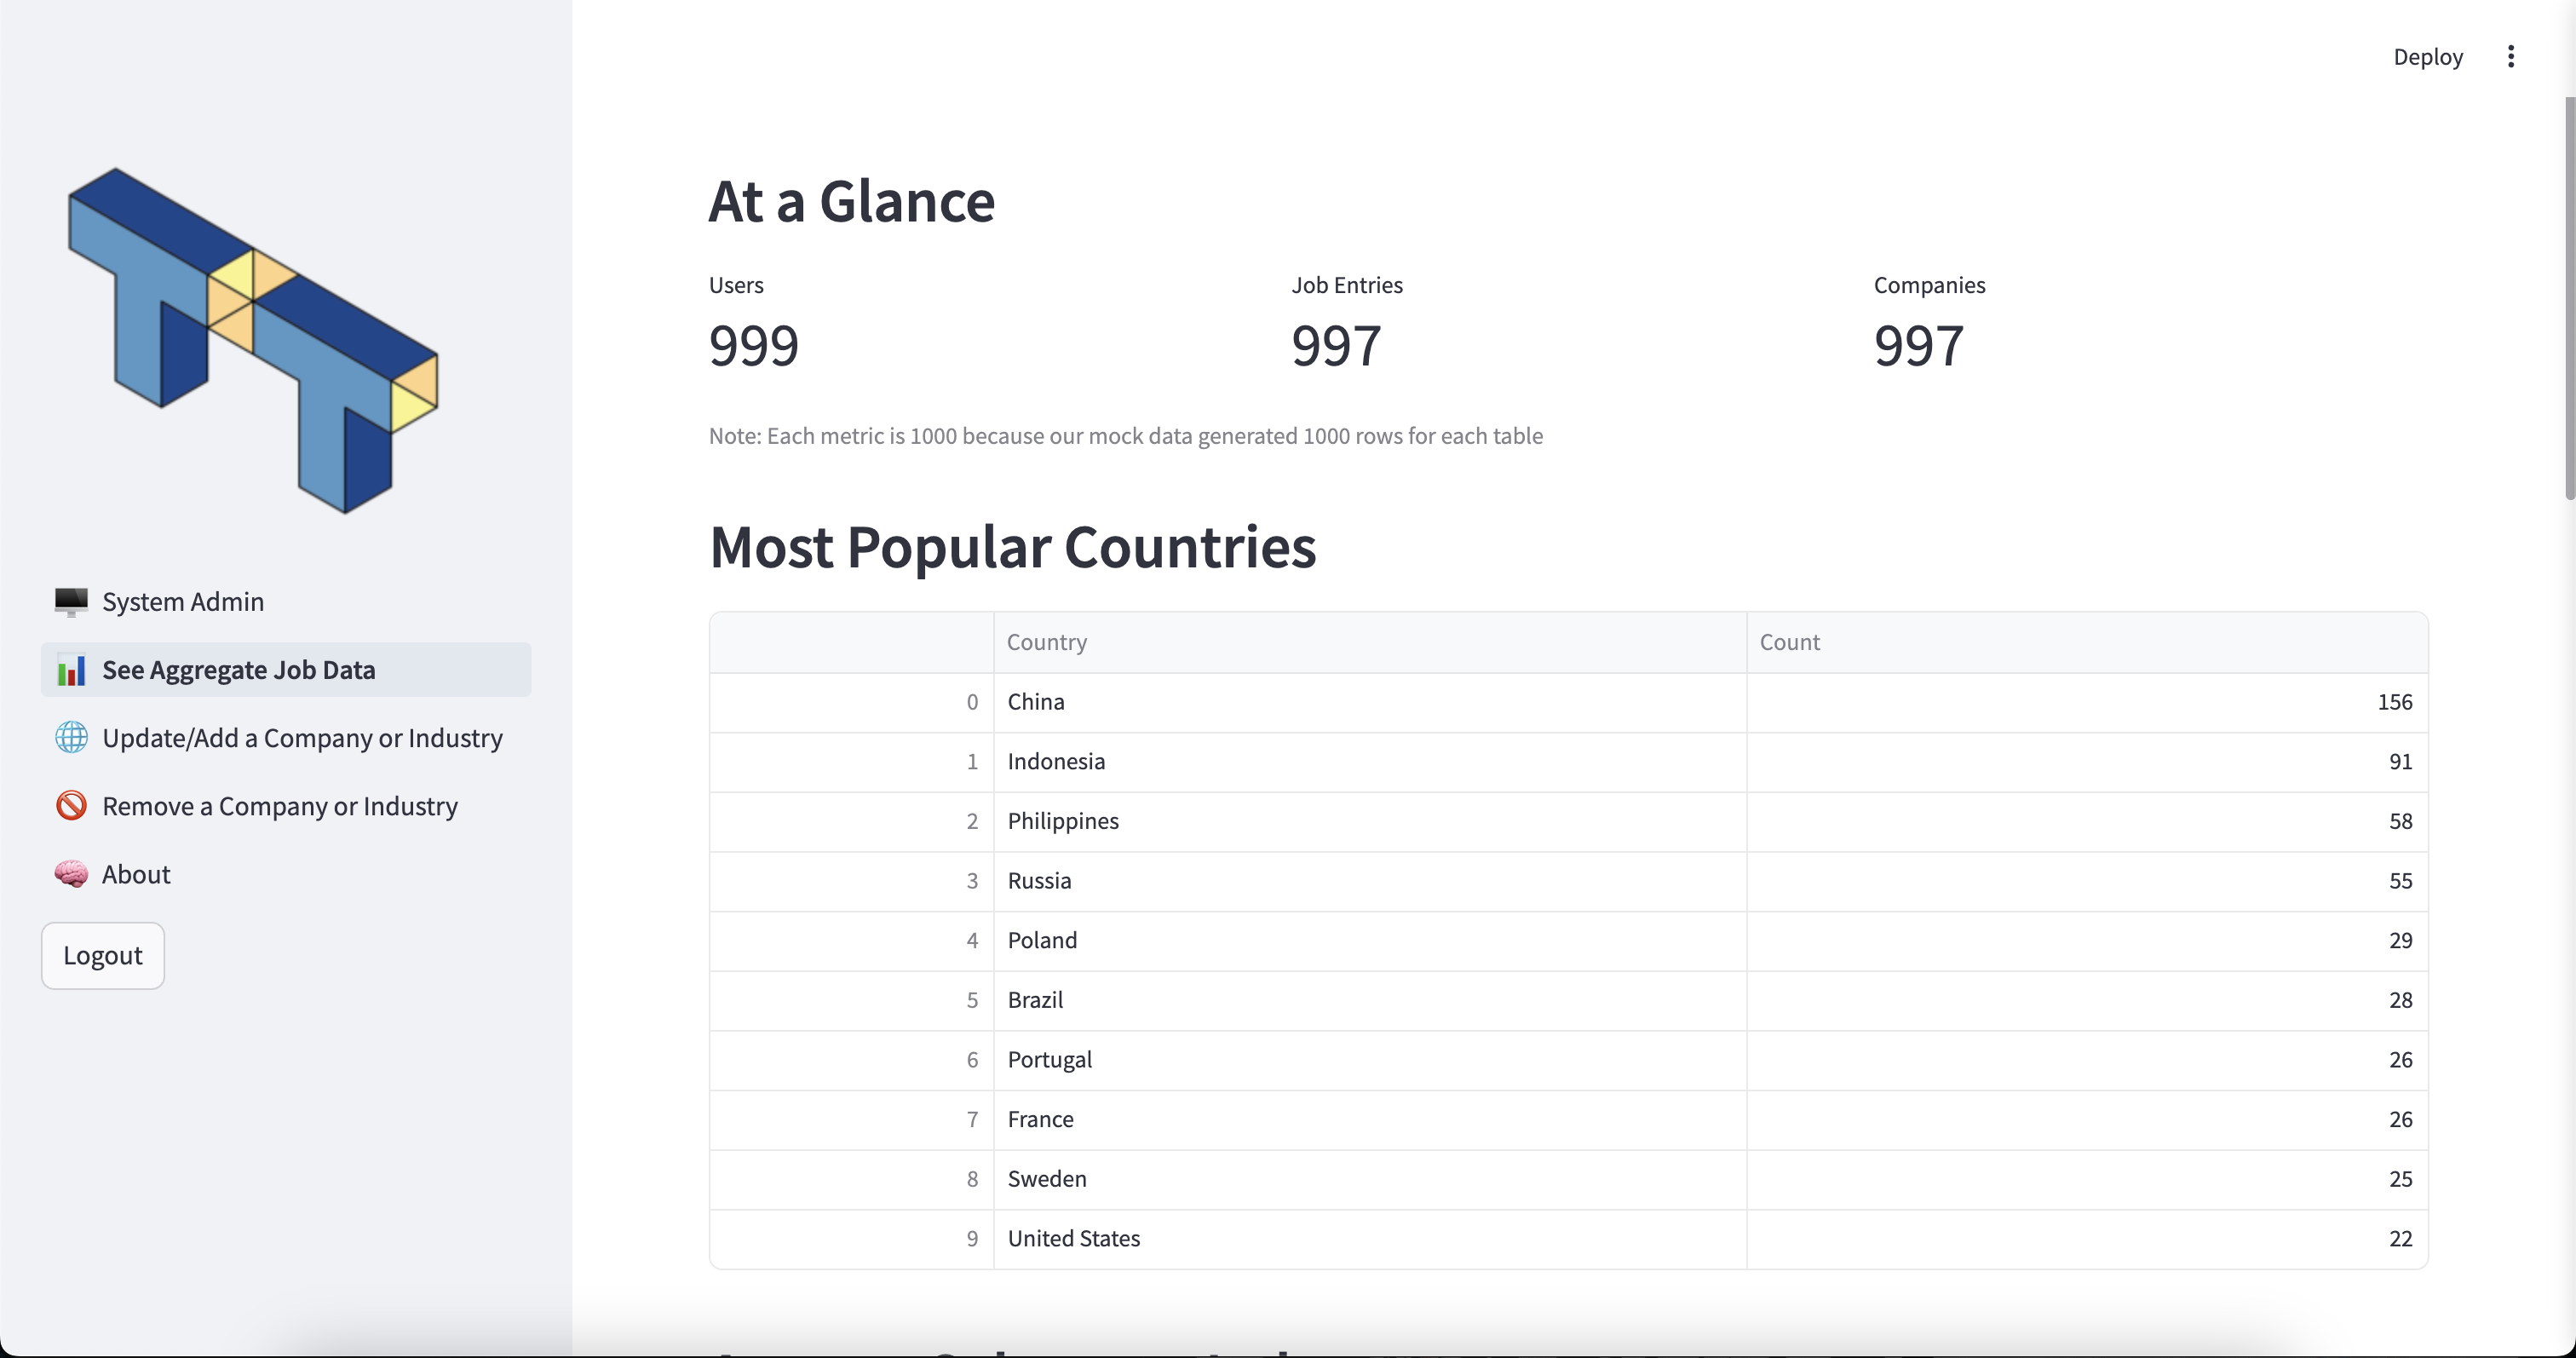Select the Poland cell
Image resolution: width=2576 pixels, height=1358 pixels.
click(x=1370, y=941)
